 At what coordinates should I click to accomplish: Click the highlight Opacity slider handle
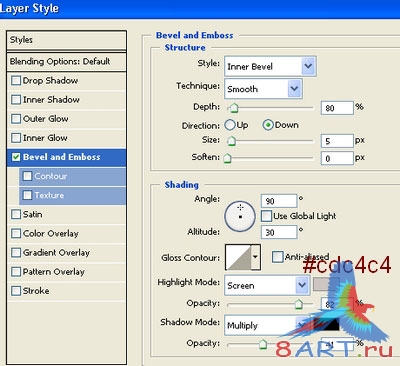click(299, 304)
